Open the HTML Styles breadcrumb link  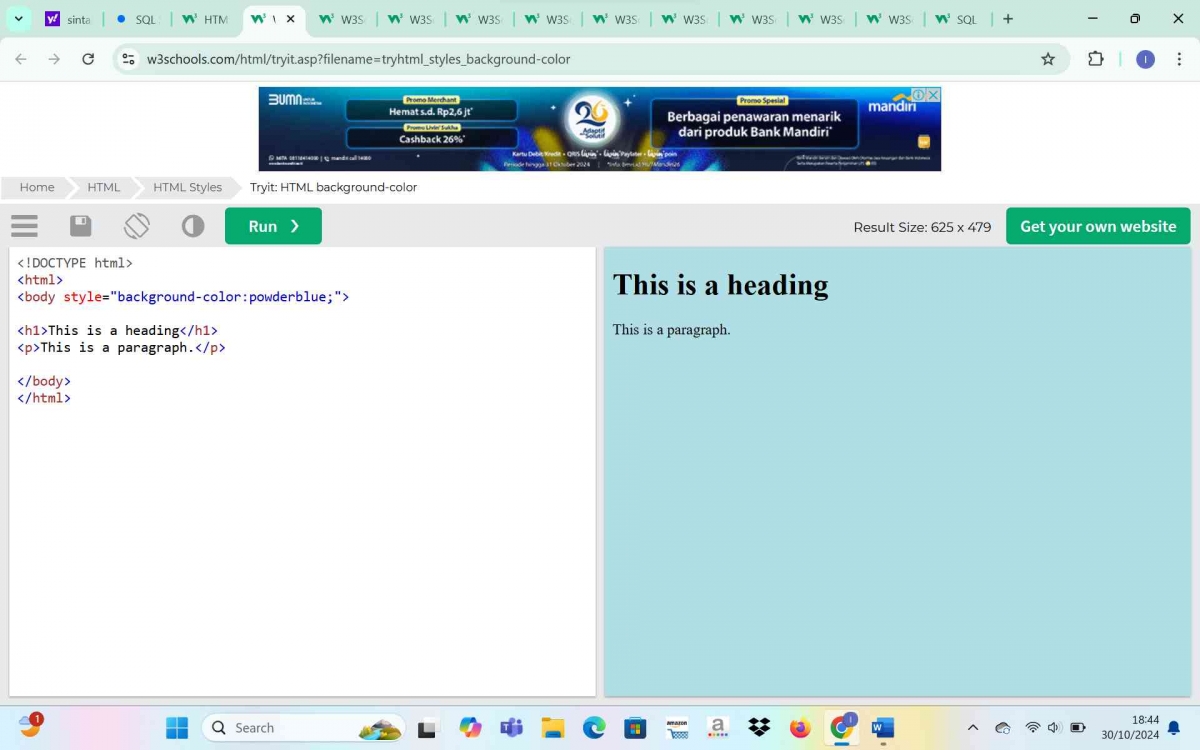point(187,187)
